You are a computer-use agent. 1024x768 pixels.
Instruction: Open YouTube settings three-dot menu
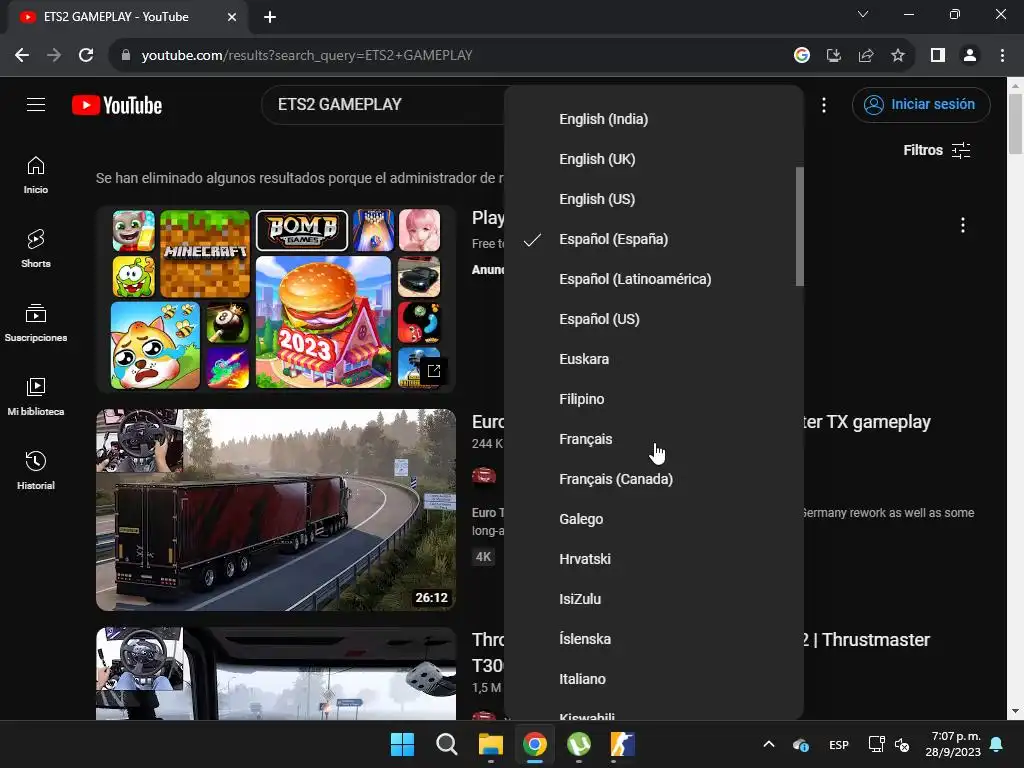(x=824, y=105)
